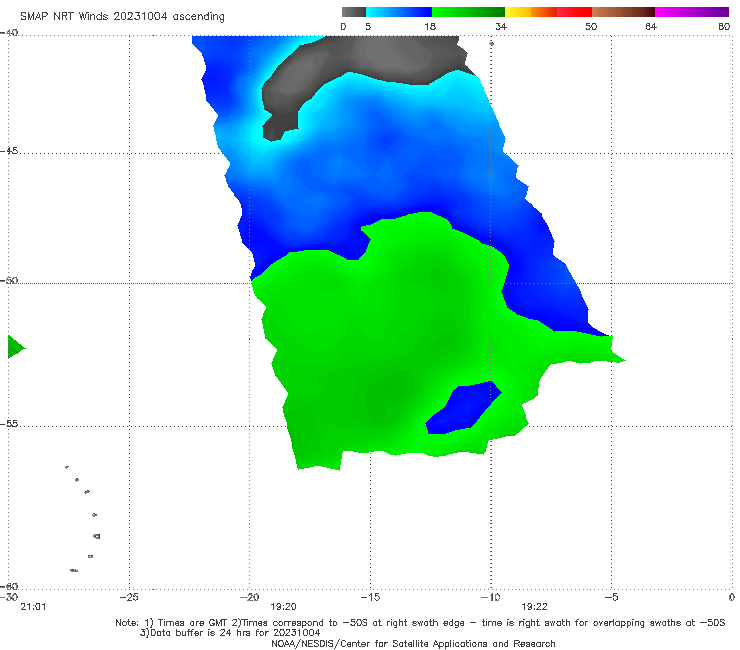Click the gray segment of the color bar
The image size is (740, 650).
pyautogui.click(x=354, y=12)
